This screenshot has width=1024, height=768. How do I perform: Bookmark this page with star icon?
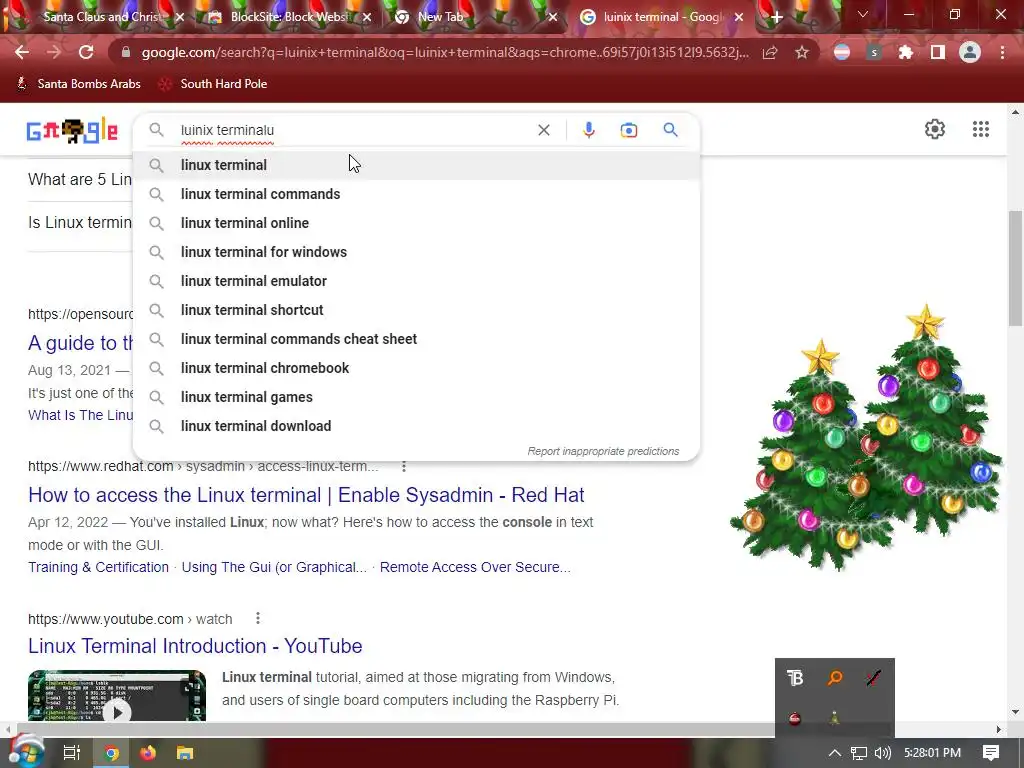click(802, 52)
